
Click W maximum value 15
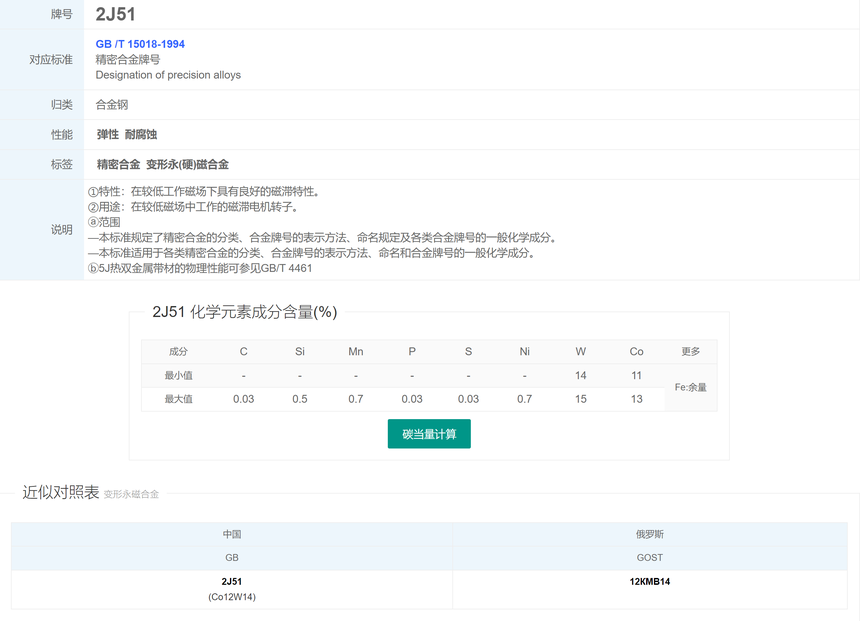[x=581, y=399]
